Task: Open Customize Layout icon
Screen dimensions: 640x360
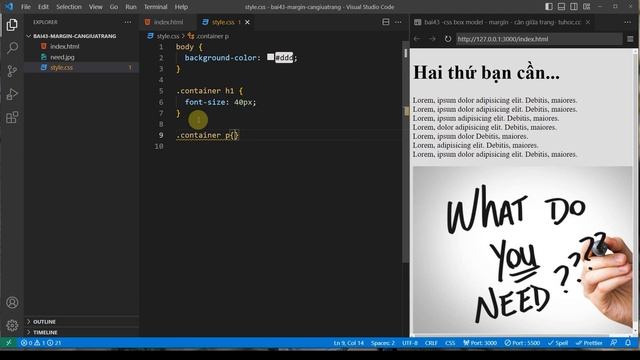Action: [x=587, y=7]
